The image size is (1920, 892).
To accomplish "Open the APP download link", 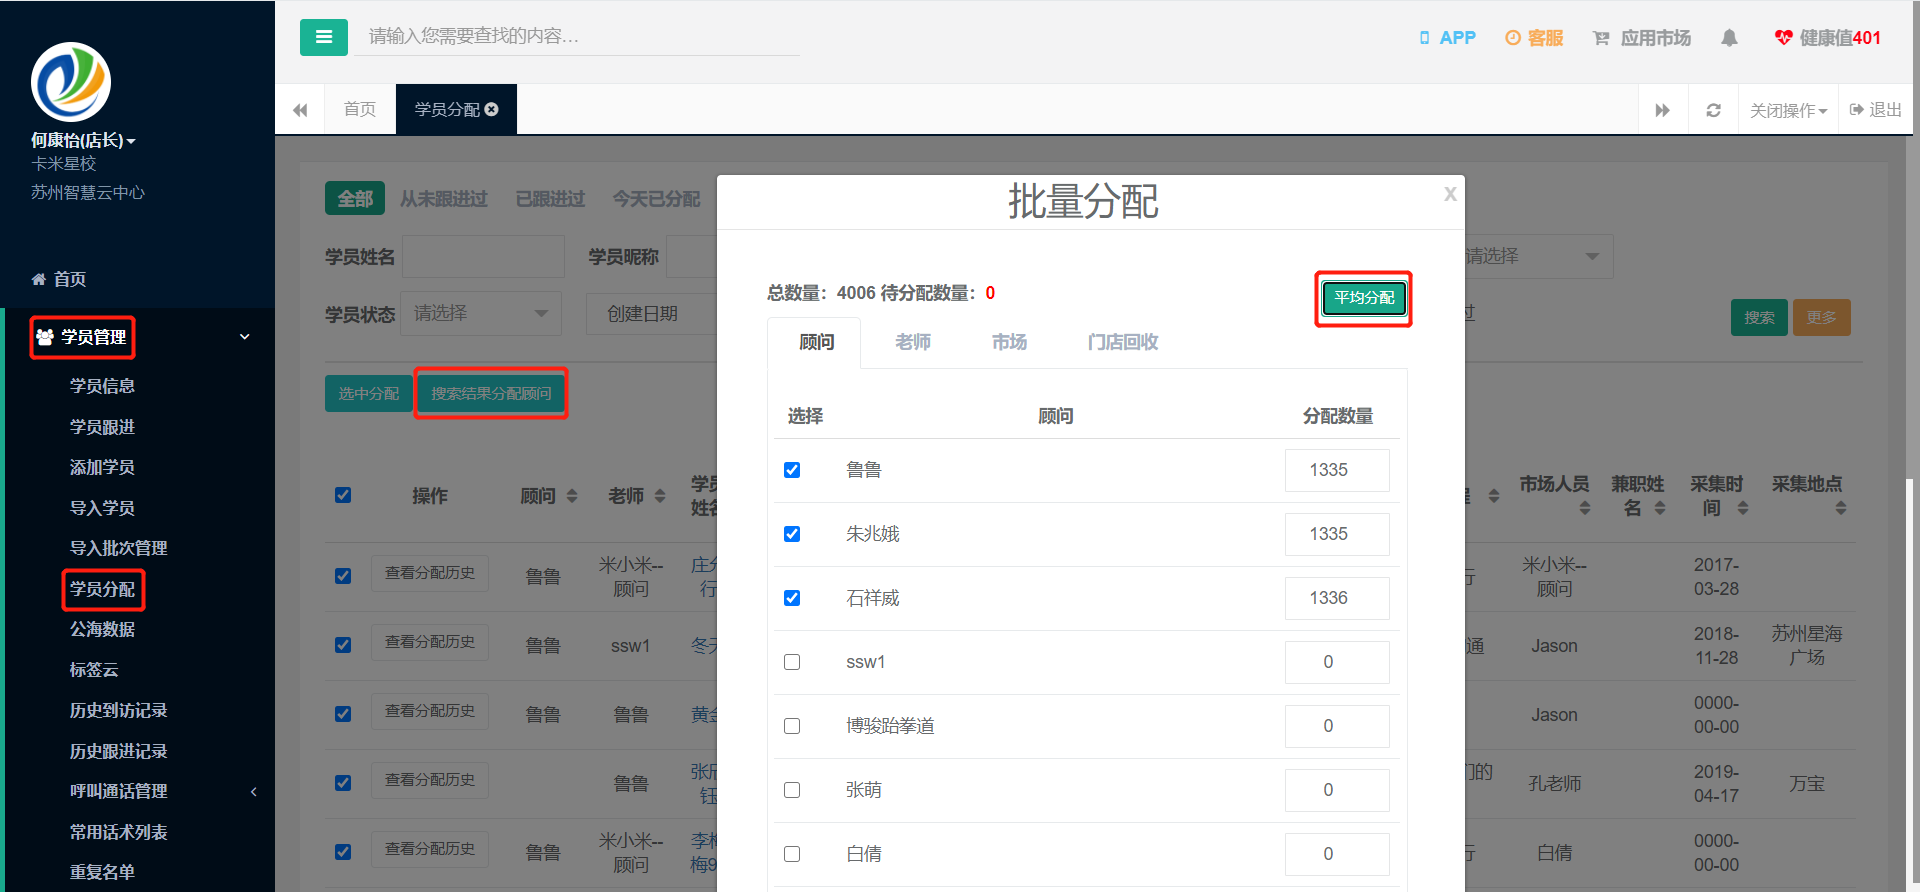I will [1447, 38].
